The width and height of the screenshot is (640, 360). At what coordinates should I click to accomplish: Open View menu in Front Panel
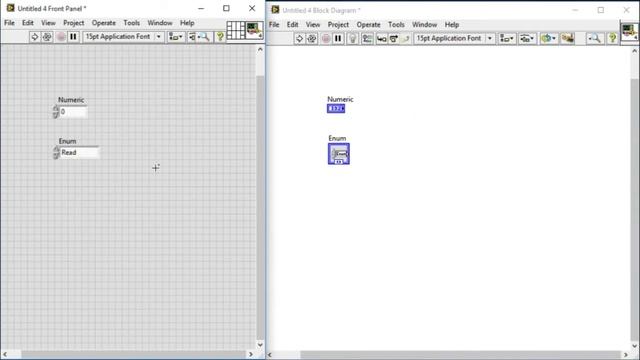pyautogui.click(x=48, y=23)
